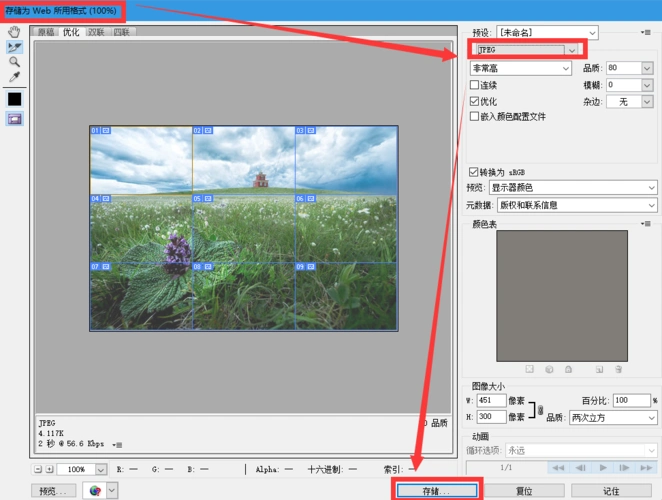Screen dimensions: 662x500
Task: Select the Slice Select tool
Action: pos(15,47)
